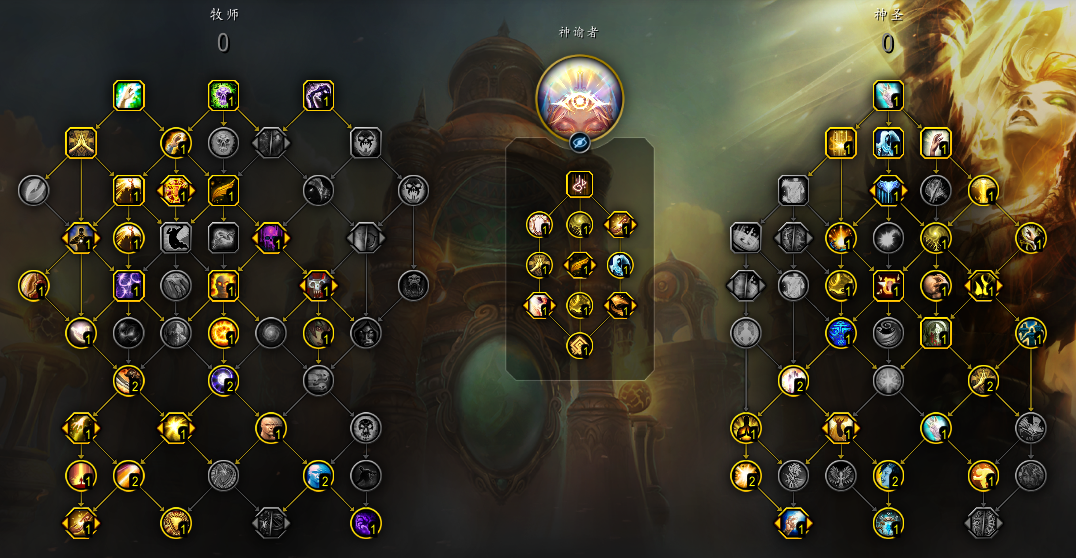
Task: Toggle the eye icon below the 神谕者 portrait
Action: point(579,142)
